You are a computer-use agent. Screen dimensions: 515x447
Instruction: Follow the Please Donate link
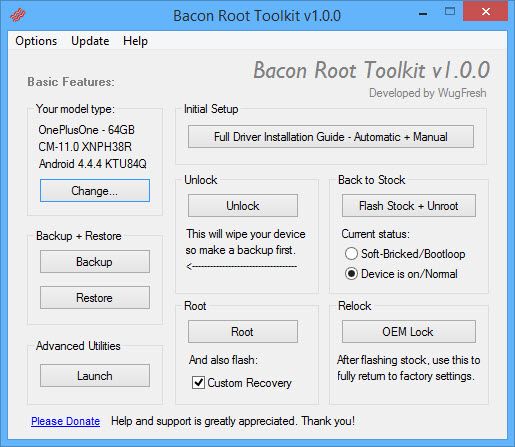[66, 421]
